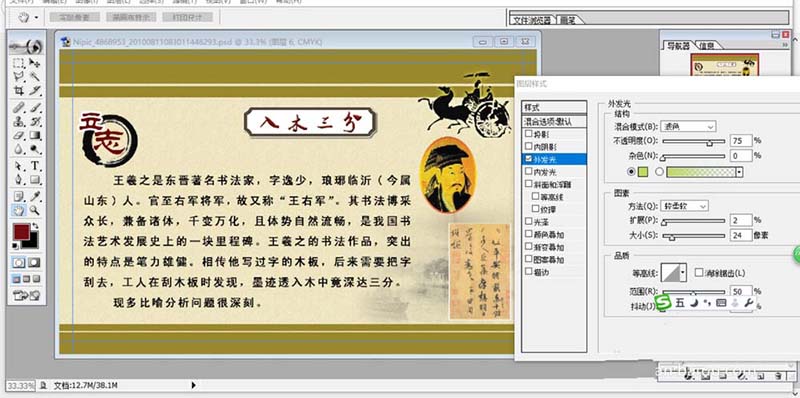Click Jump to ImageReady icon
This screenshot has height=398, width=800.
(27, 295)
